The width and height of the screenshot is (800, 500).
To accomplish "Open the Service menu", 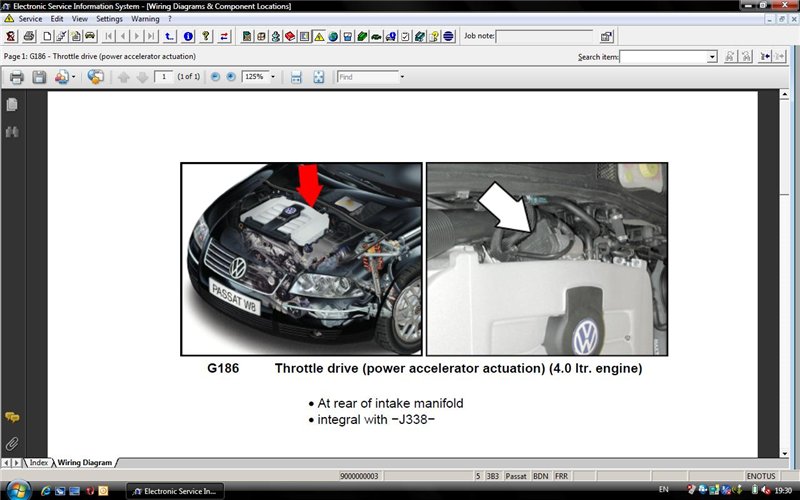I will (x=30, y=19).
